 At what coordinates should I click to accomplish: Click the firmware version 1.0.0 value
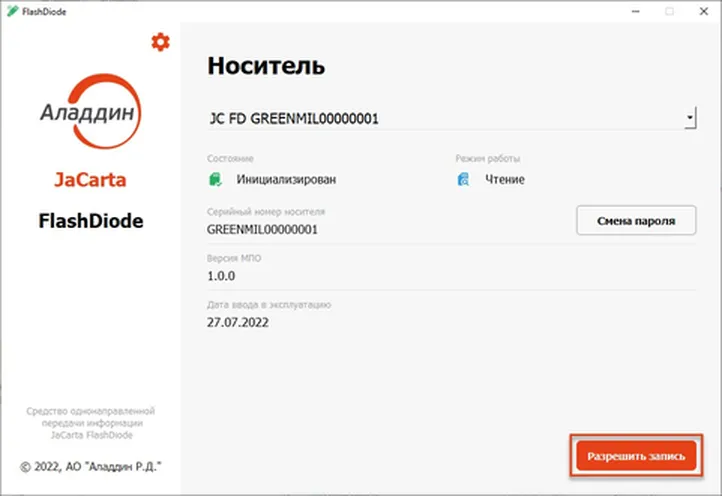coord(221,276)
